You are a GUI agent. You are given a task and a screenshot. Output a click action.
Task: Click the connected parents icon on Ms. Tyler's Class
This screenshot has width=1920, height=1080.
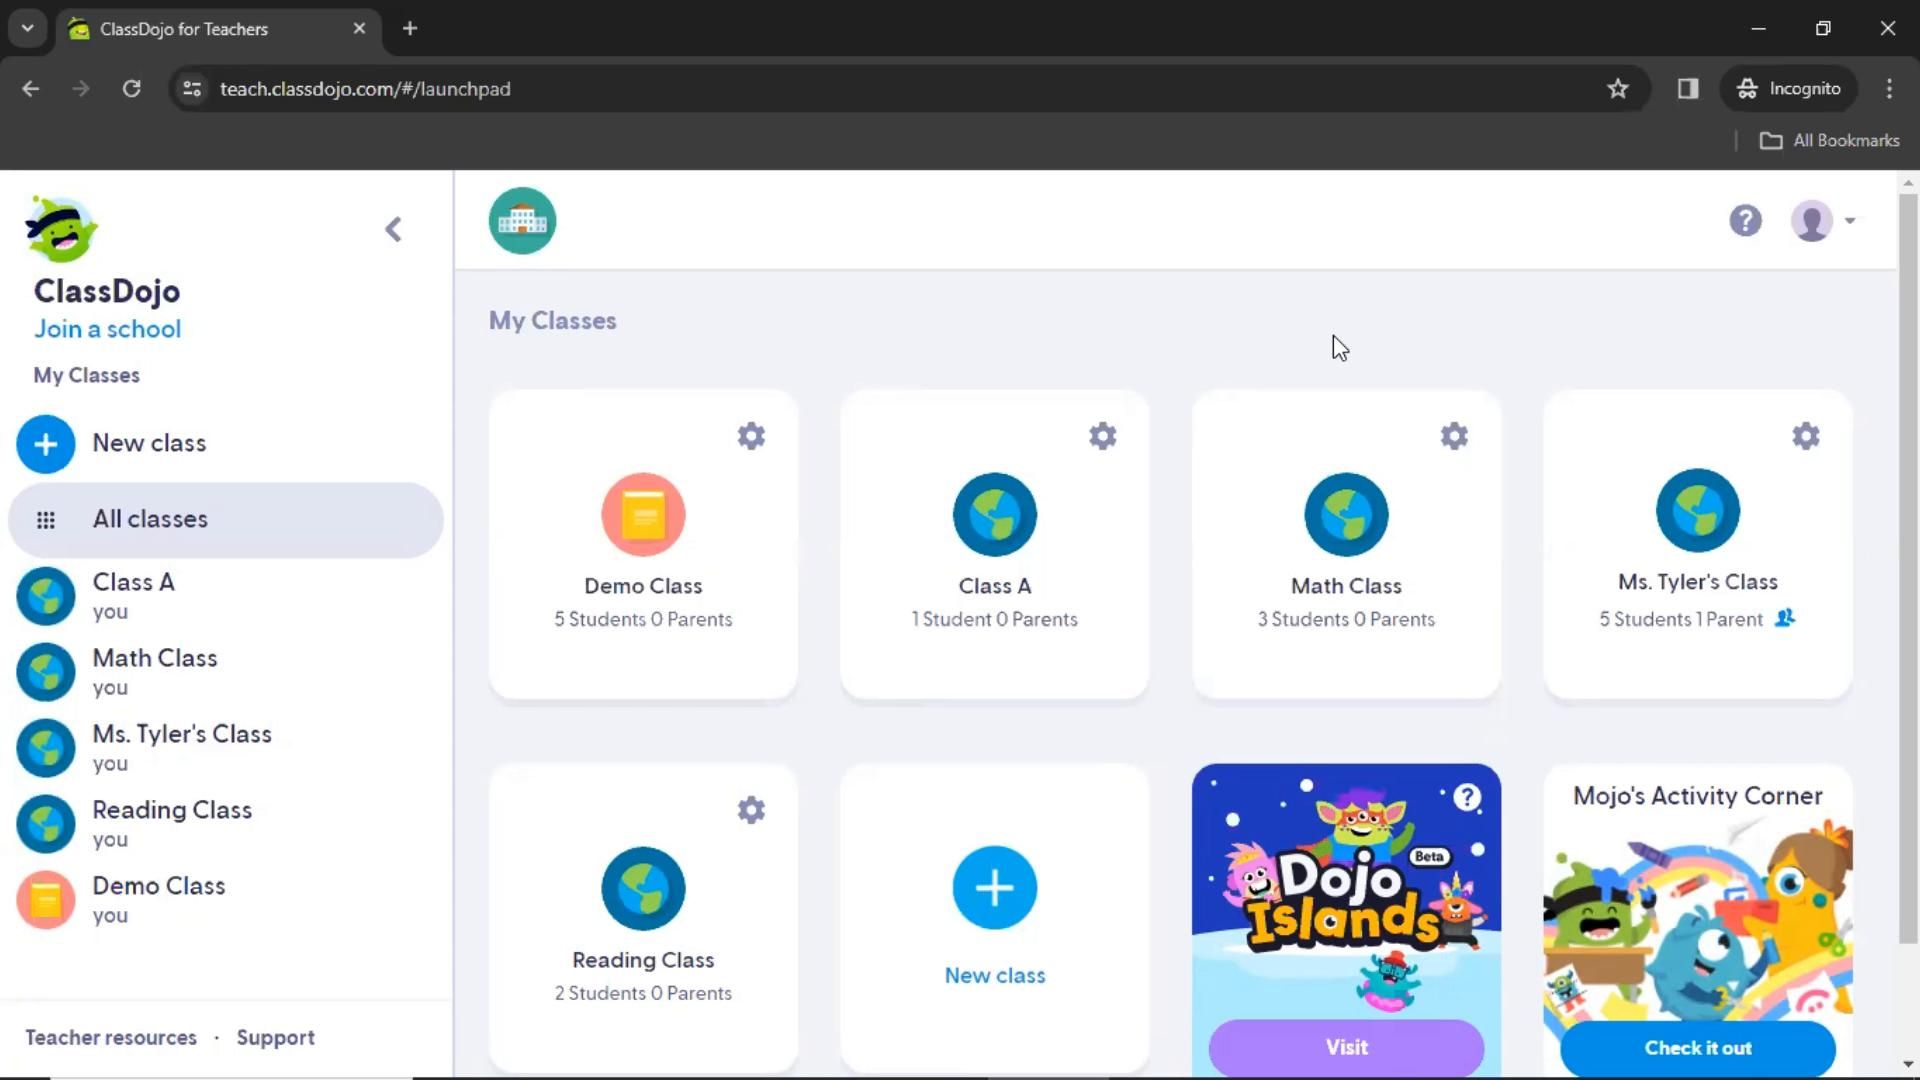(1785, 618)
